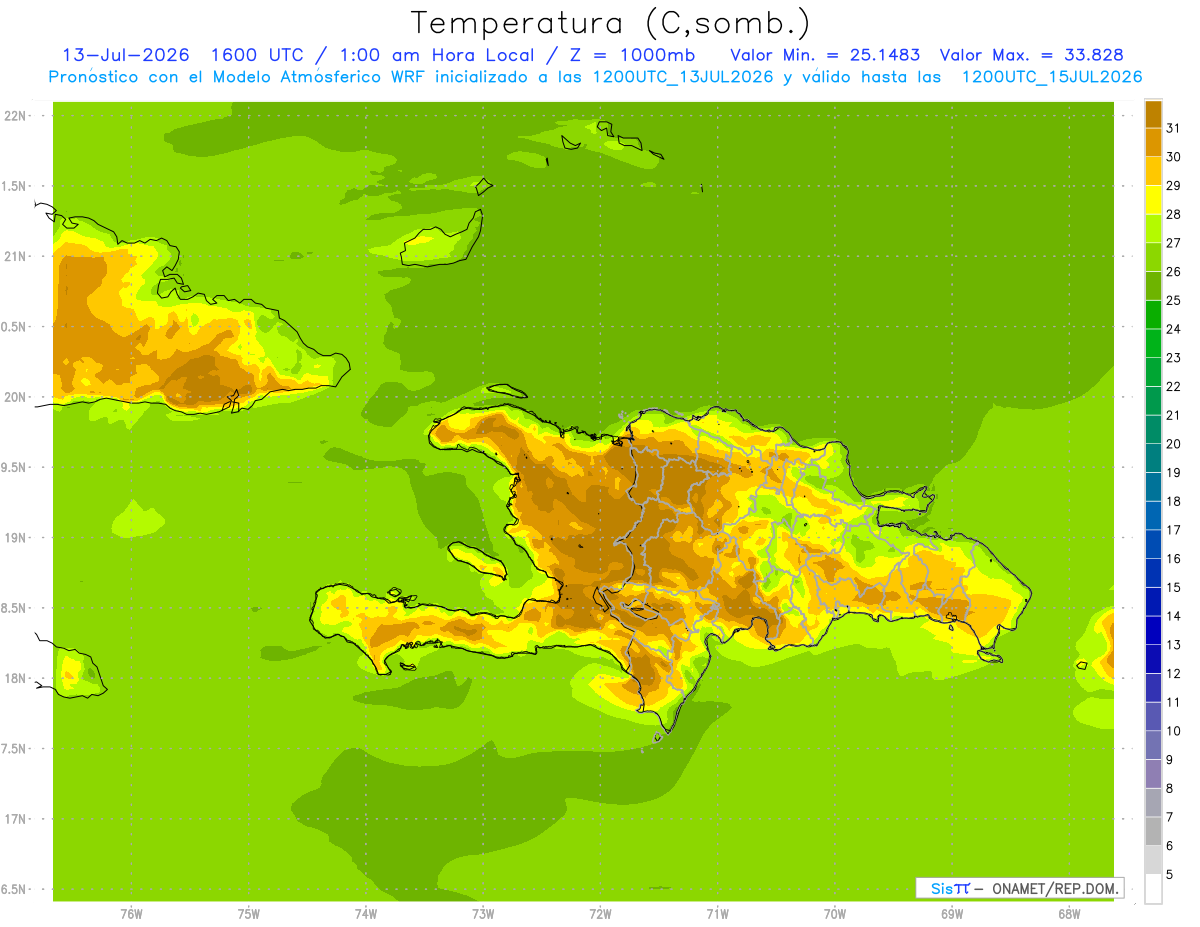The width and height of the screenshot is (1200, 927).
Task: Click the legend value "29"
Action: tap(1173, 185)
